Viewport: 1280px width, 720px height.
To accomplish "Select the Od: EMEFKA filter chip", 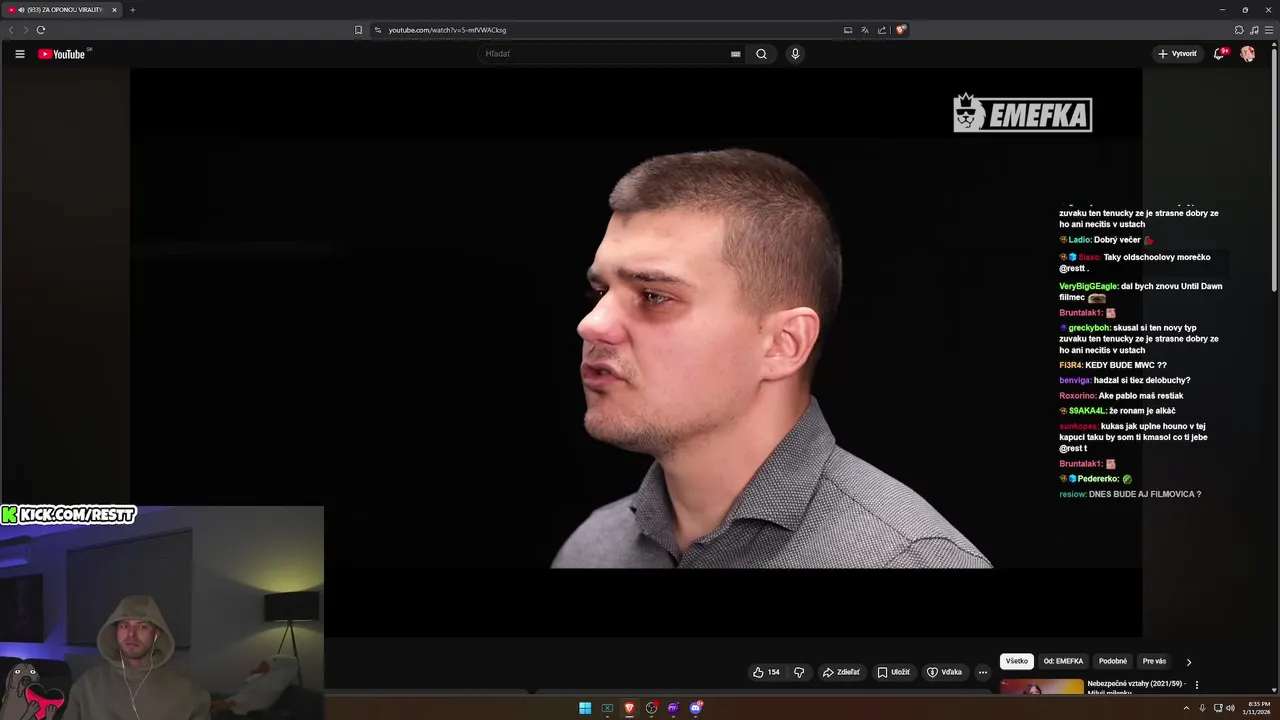I will tap(1063, 661).
